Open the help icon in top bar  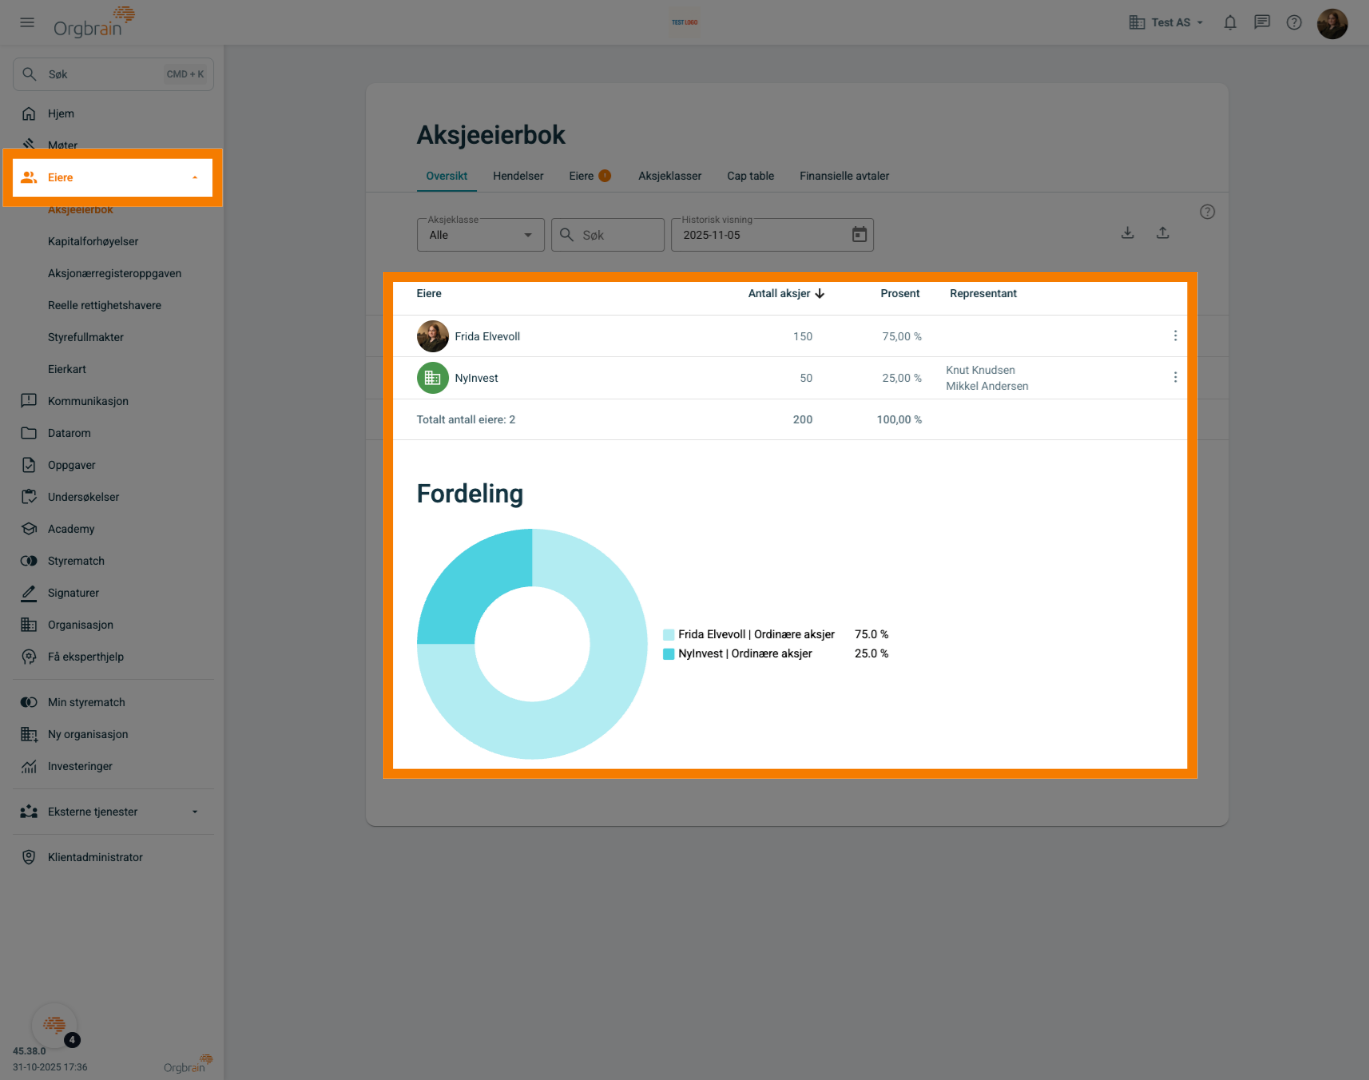pyautogui.click(x=1294, y=22)
